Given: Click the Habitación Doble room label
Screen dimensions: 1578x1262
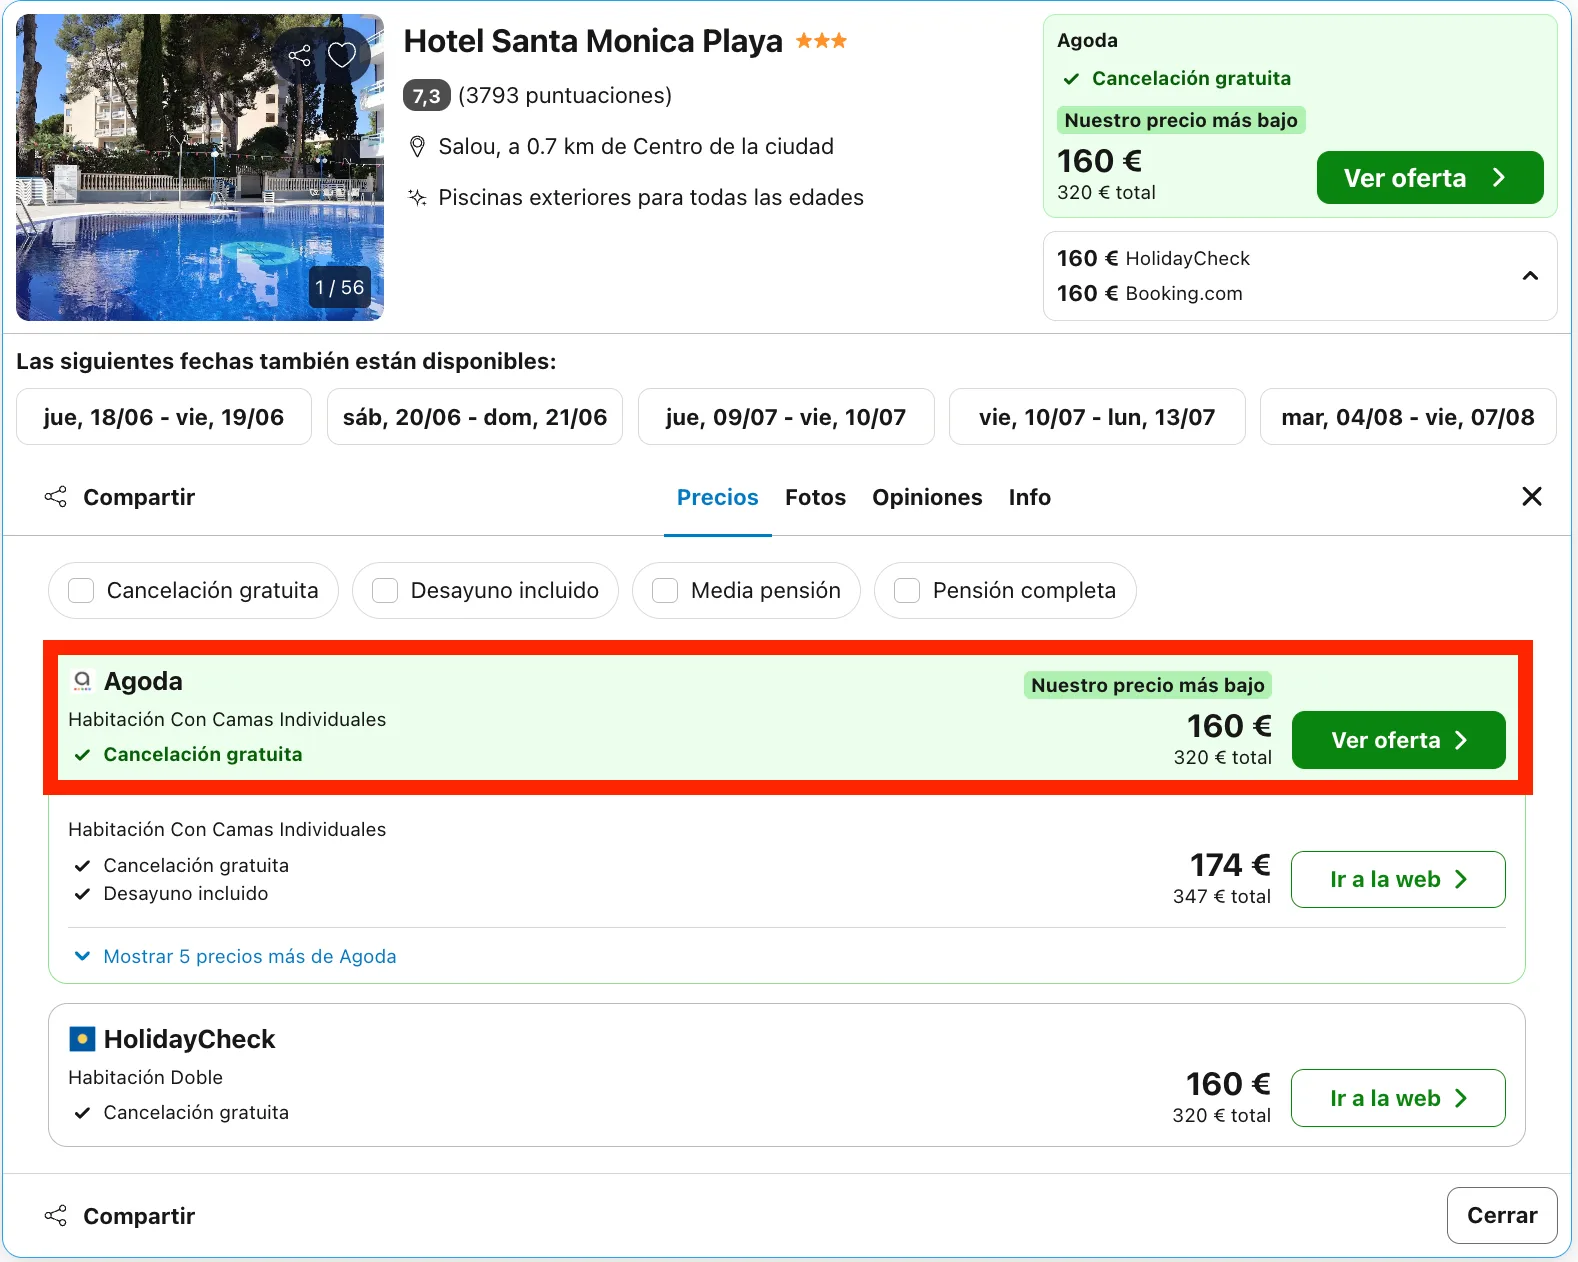Looking at the screenshot, I should (146, 1078).
